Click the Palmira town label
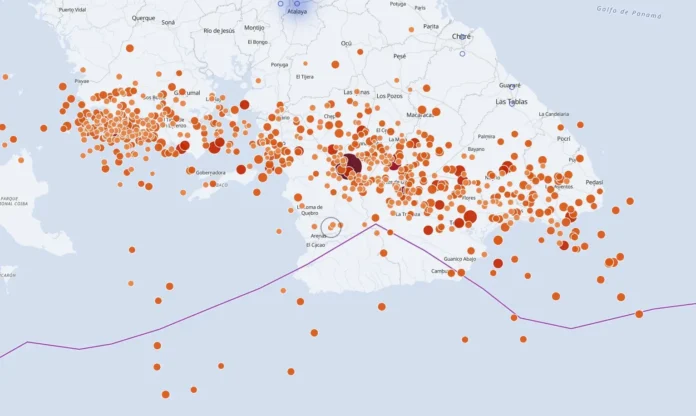 pyautogui.click(x=486, y=137)
